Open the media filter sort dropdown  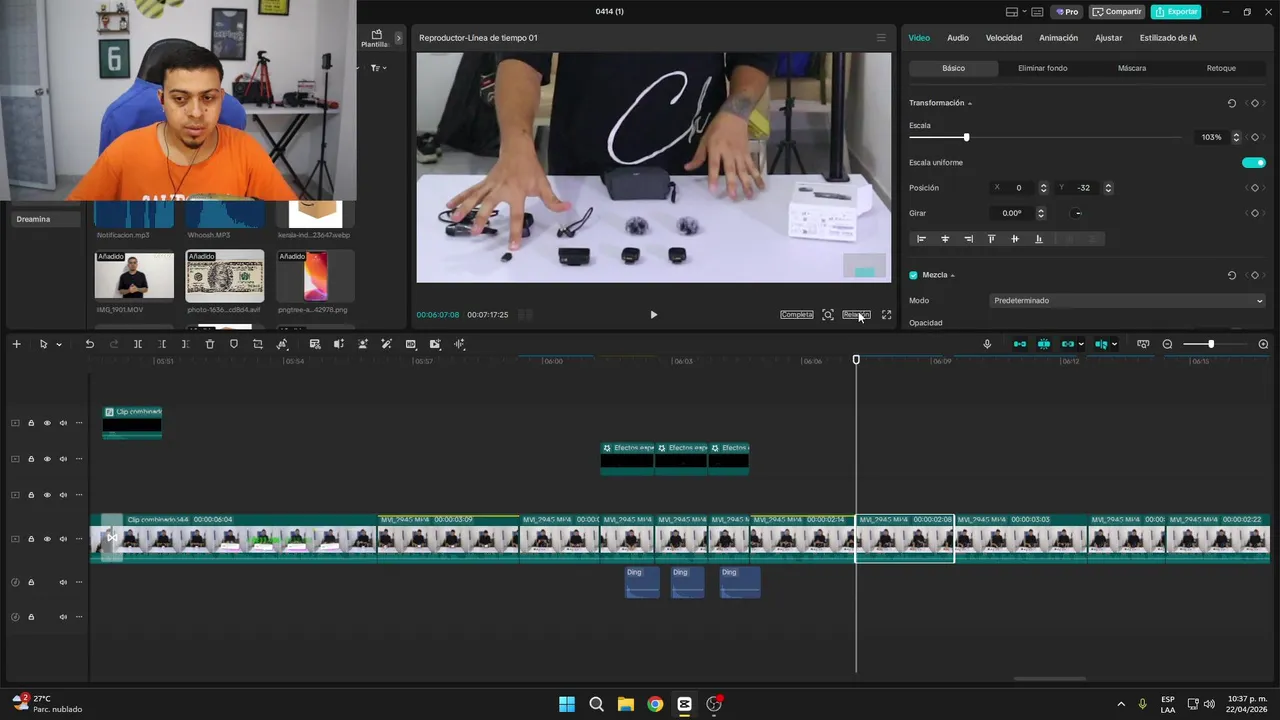(378, 68)
